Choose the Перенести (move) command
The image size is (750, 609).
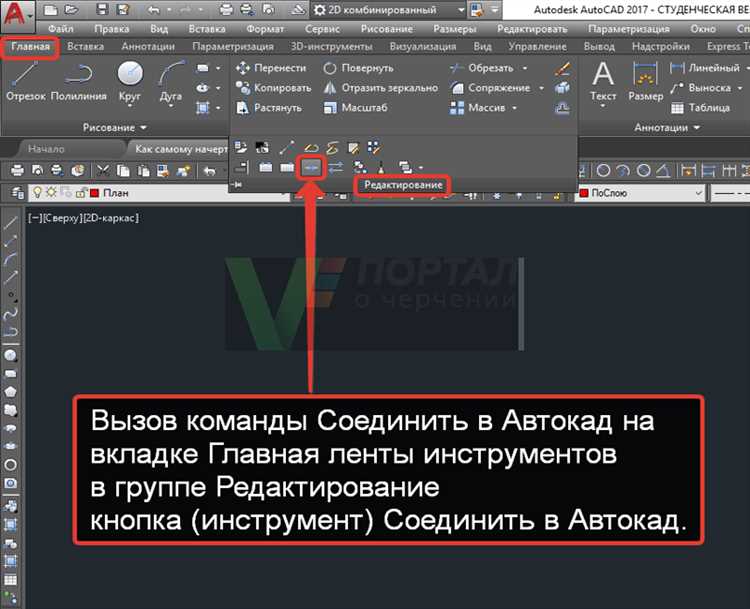[x=271, y=68]
